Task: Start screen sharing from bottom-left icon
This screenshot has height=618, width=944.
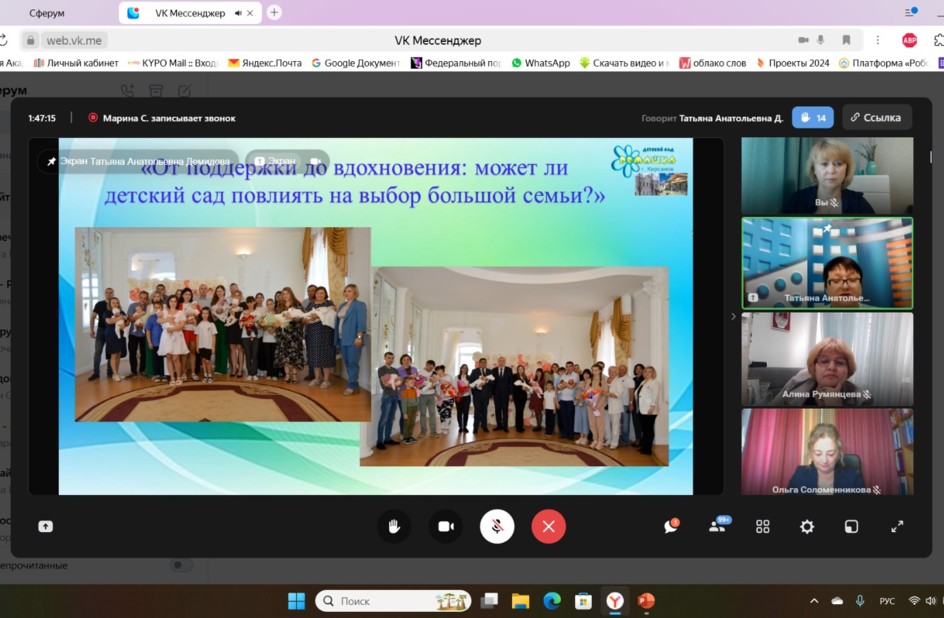Action: tap(45, 527)
